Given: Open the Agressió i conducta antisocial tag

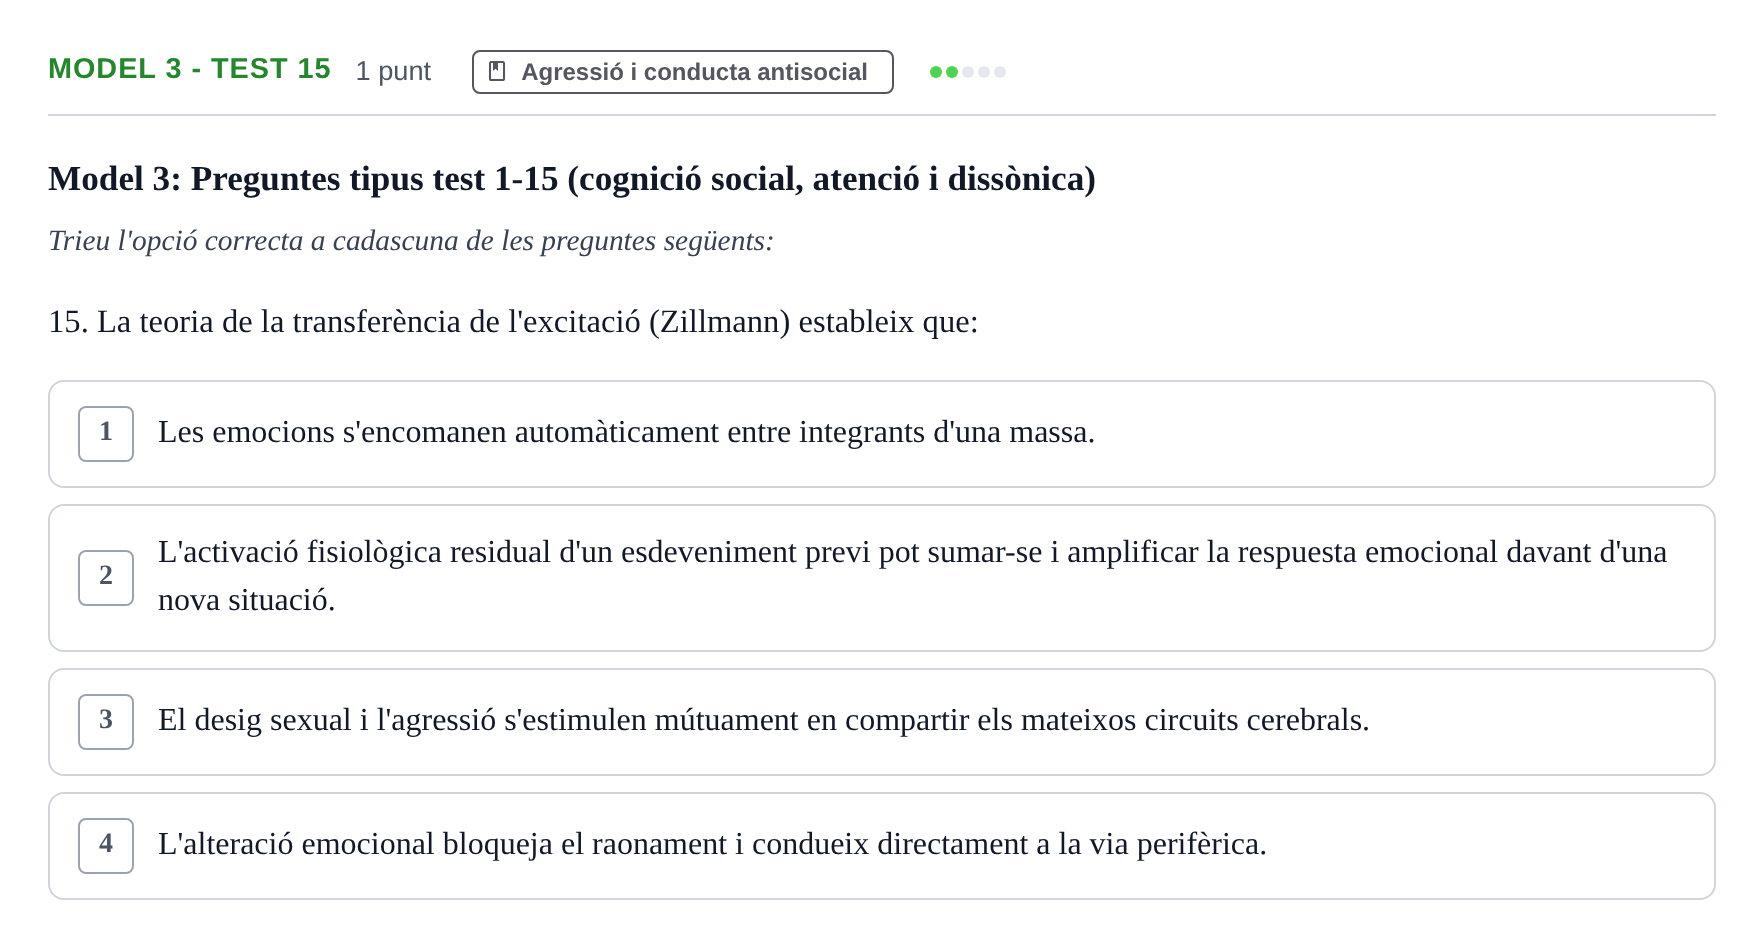Looking at the screenshot, I should click(x=683, y=72).
